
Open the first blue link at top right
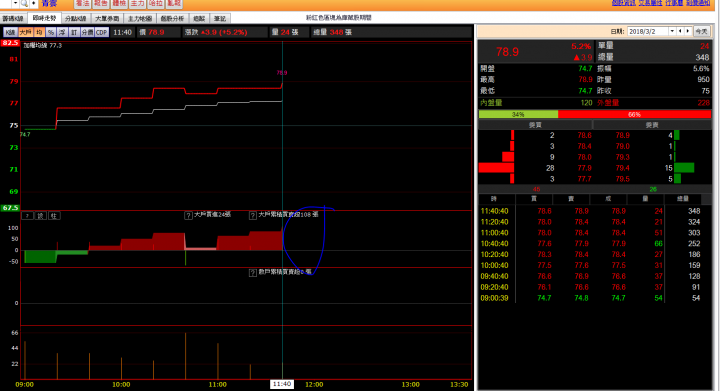(624, 3)
